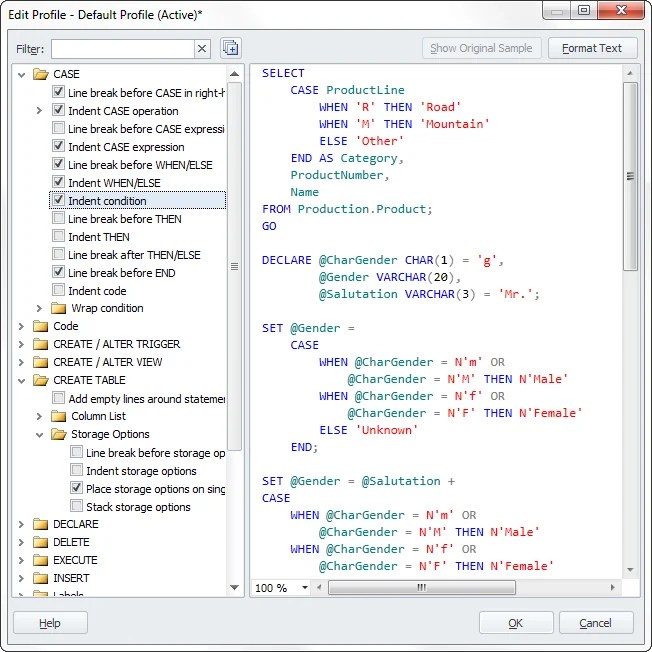The width and height of the screenshot is (652, 652).
Task: Check the Indent code checkbox
Action: [x=59, y=290]
